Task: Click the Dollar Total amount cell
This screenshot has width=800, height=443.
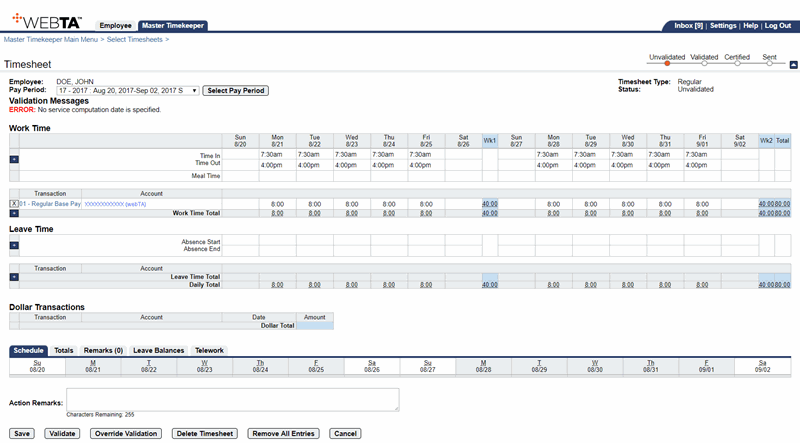Action: click(x=315, y=326)
